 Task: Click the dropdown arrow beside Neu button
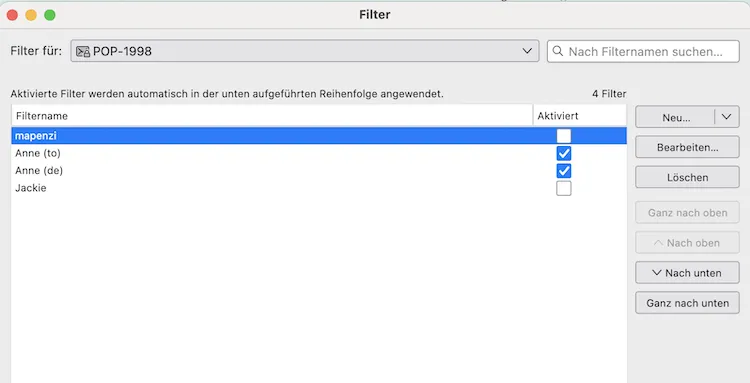coord(727,117)
